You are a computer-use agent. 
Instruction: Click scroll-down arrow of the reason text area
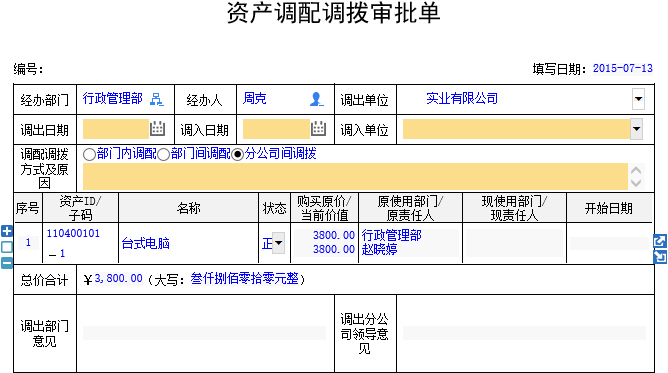pos(636,184)
